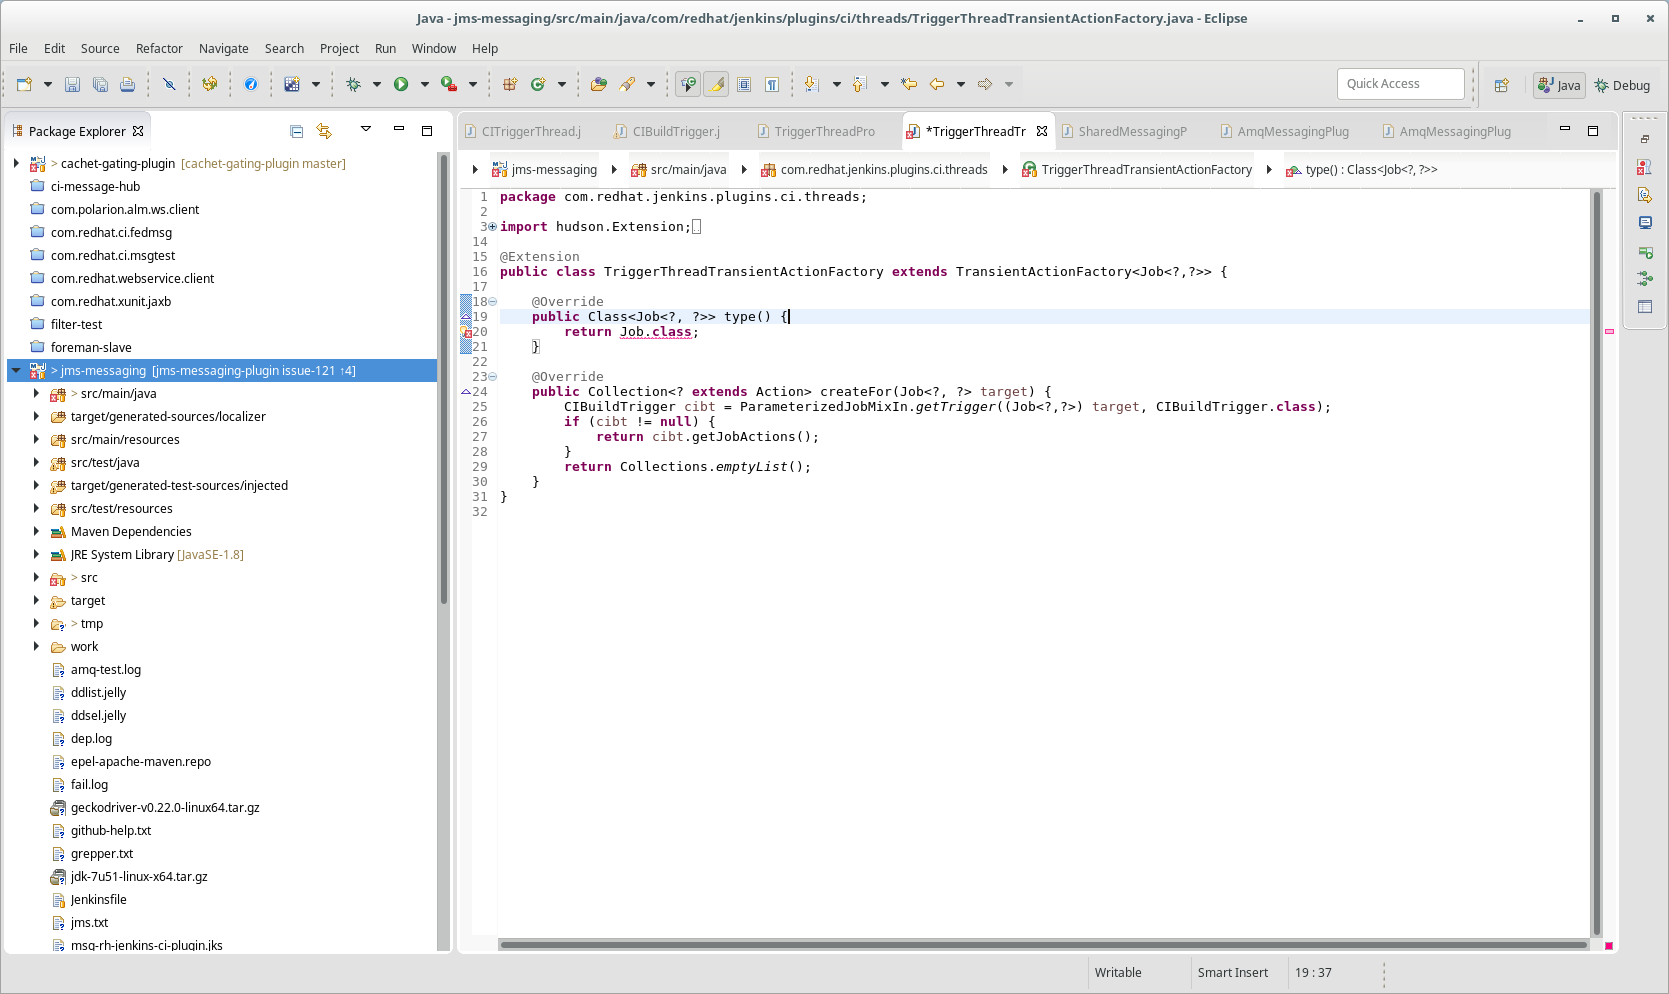Open the Refactor menu
This screenshot has width=1669, height=994.
159,48
